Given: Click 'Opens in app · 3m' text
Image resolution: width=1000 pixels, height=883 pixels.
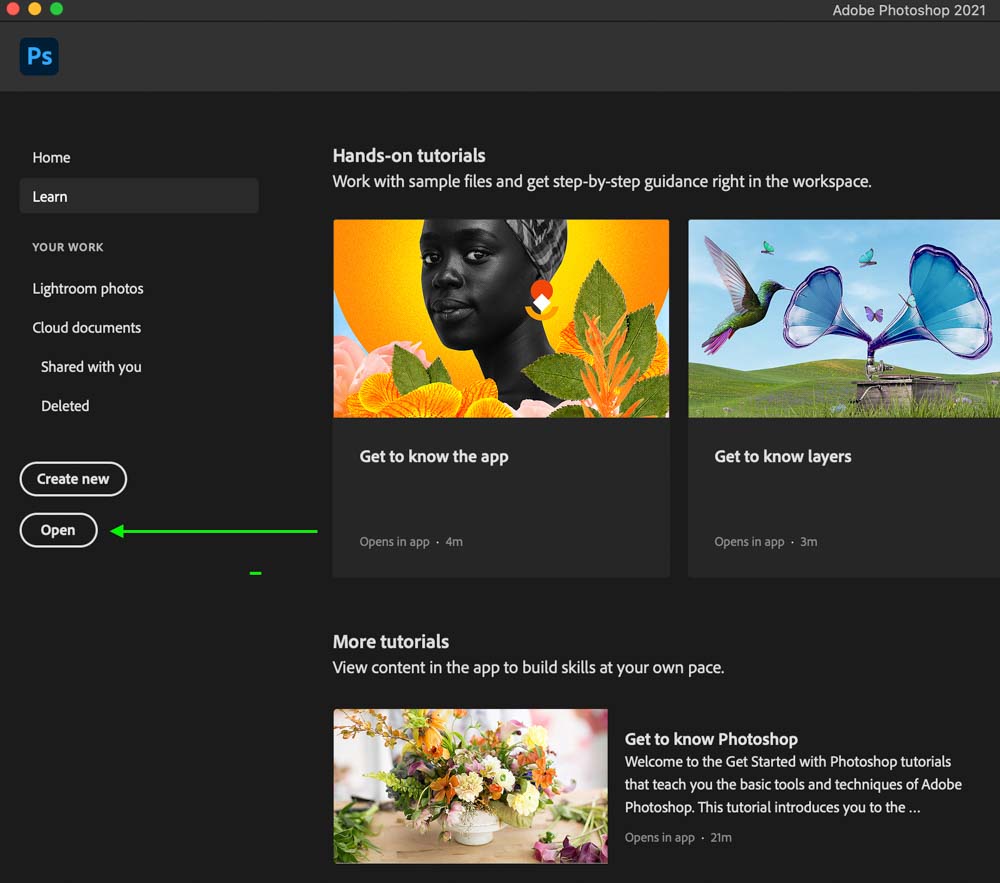Looking at the screenshot, I should click(x=765, y=542).
